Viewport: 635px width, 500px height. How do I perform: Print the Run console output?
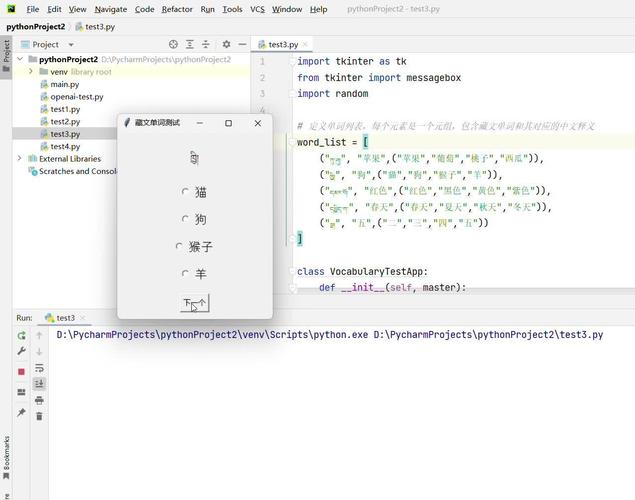point(39,400)
